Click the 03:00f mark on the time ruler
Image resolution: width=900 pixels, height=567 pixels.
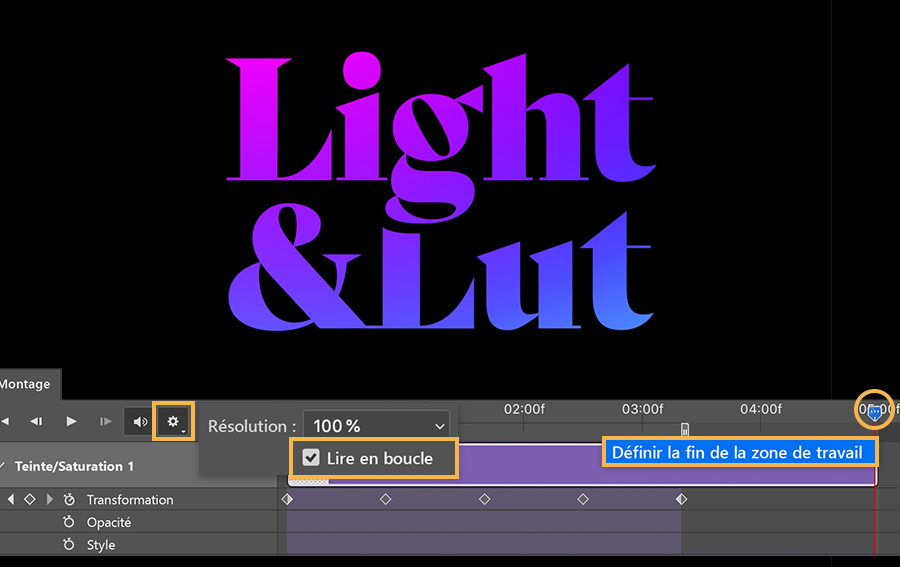point(642,409)
